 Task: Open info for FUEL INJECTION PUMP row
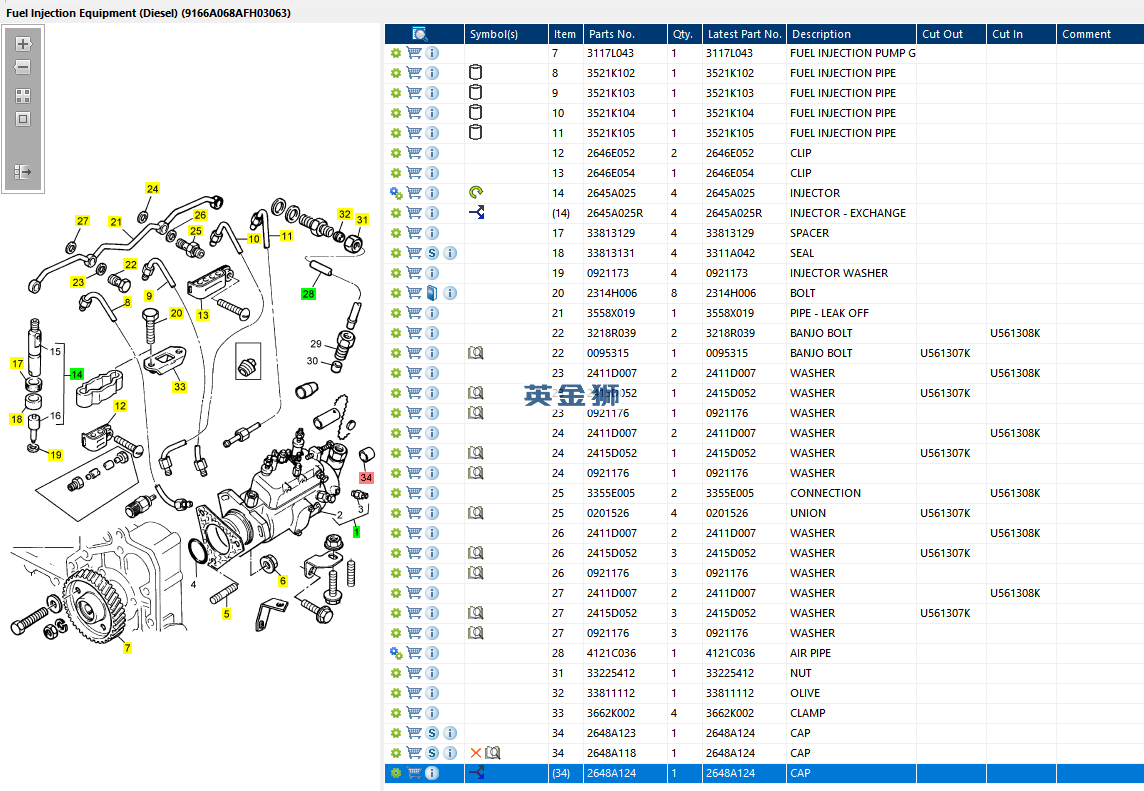pyautogui.click(x=432, y=53)
